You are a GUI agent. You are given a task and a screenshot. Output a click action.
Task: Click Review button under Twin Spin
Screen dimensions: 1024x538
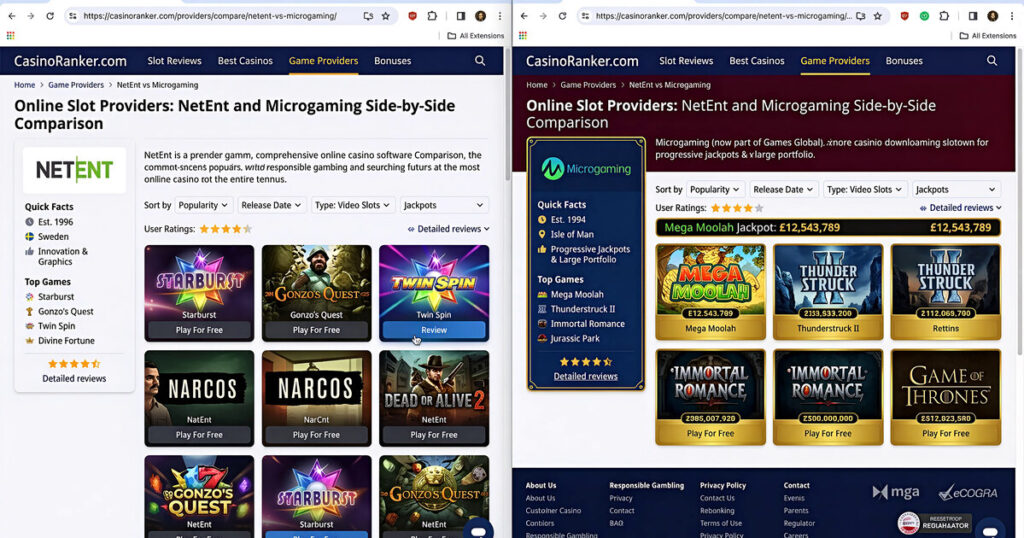click(x=434, y=330)
